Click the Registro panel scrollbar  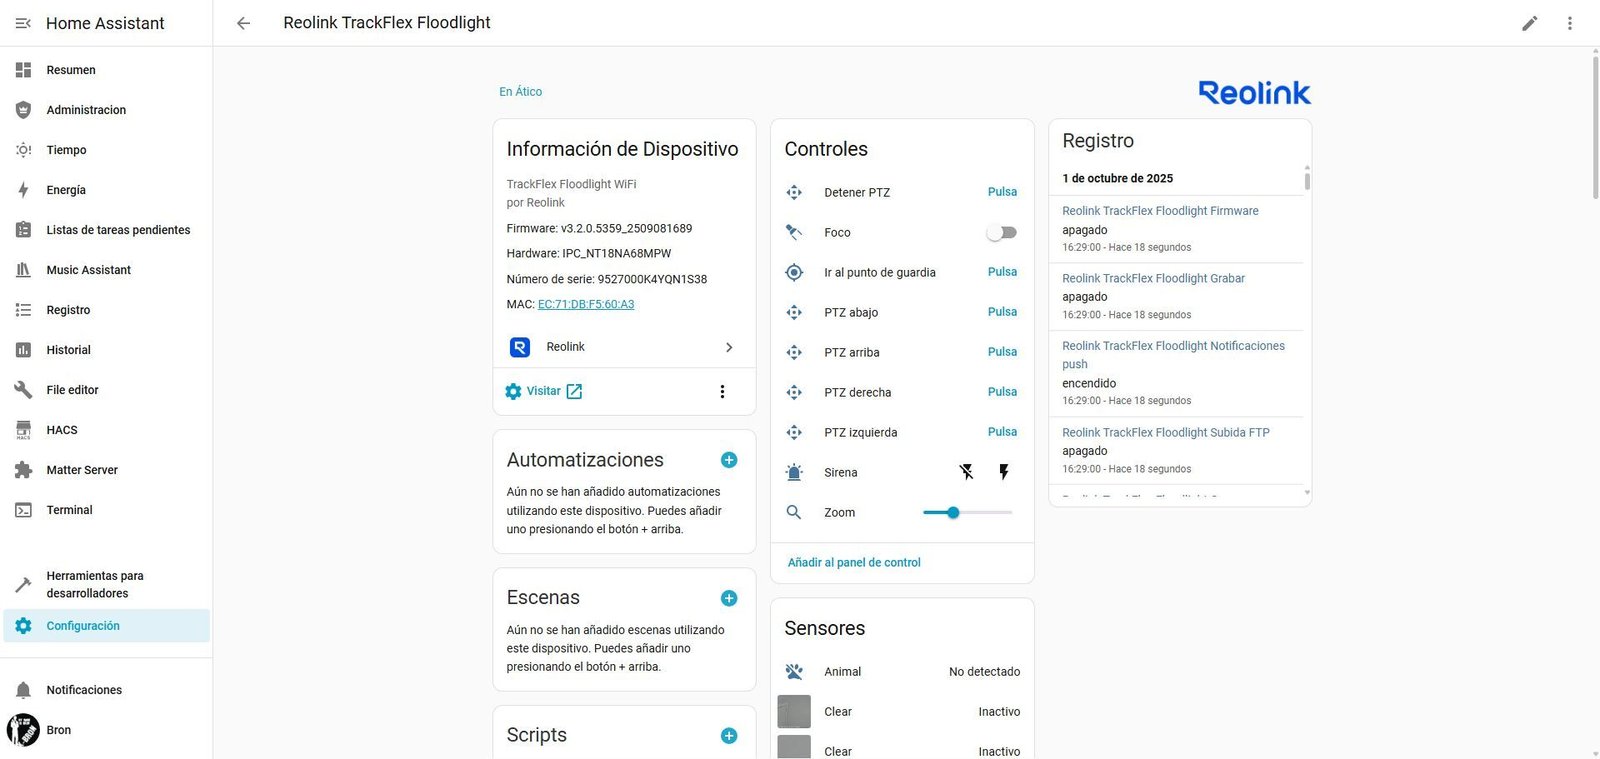click(x=1307, y=179)
